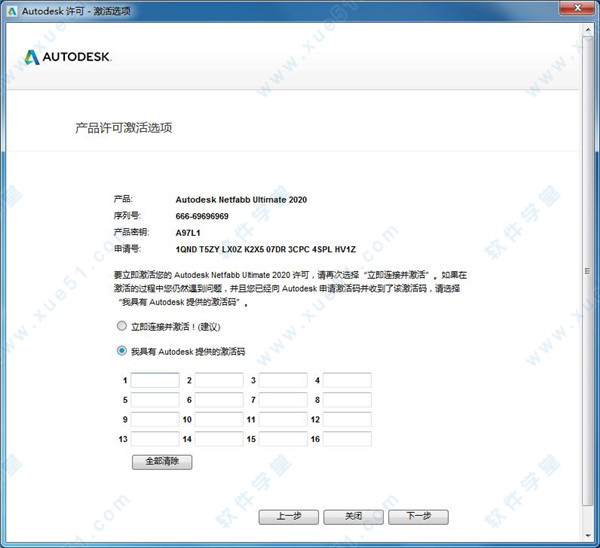Click activation code field 4

(347, 380)
